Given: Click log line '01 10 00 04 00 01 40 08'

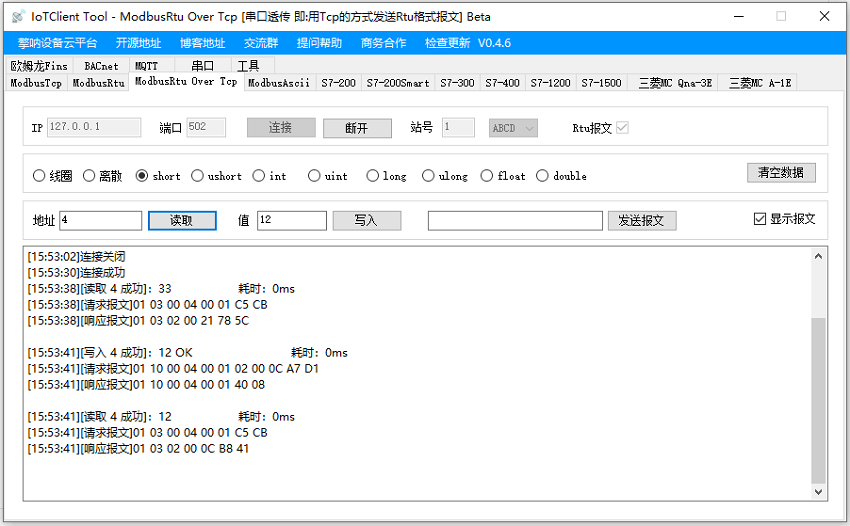Looking at the screenshot, I should [x=146, y=385].
